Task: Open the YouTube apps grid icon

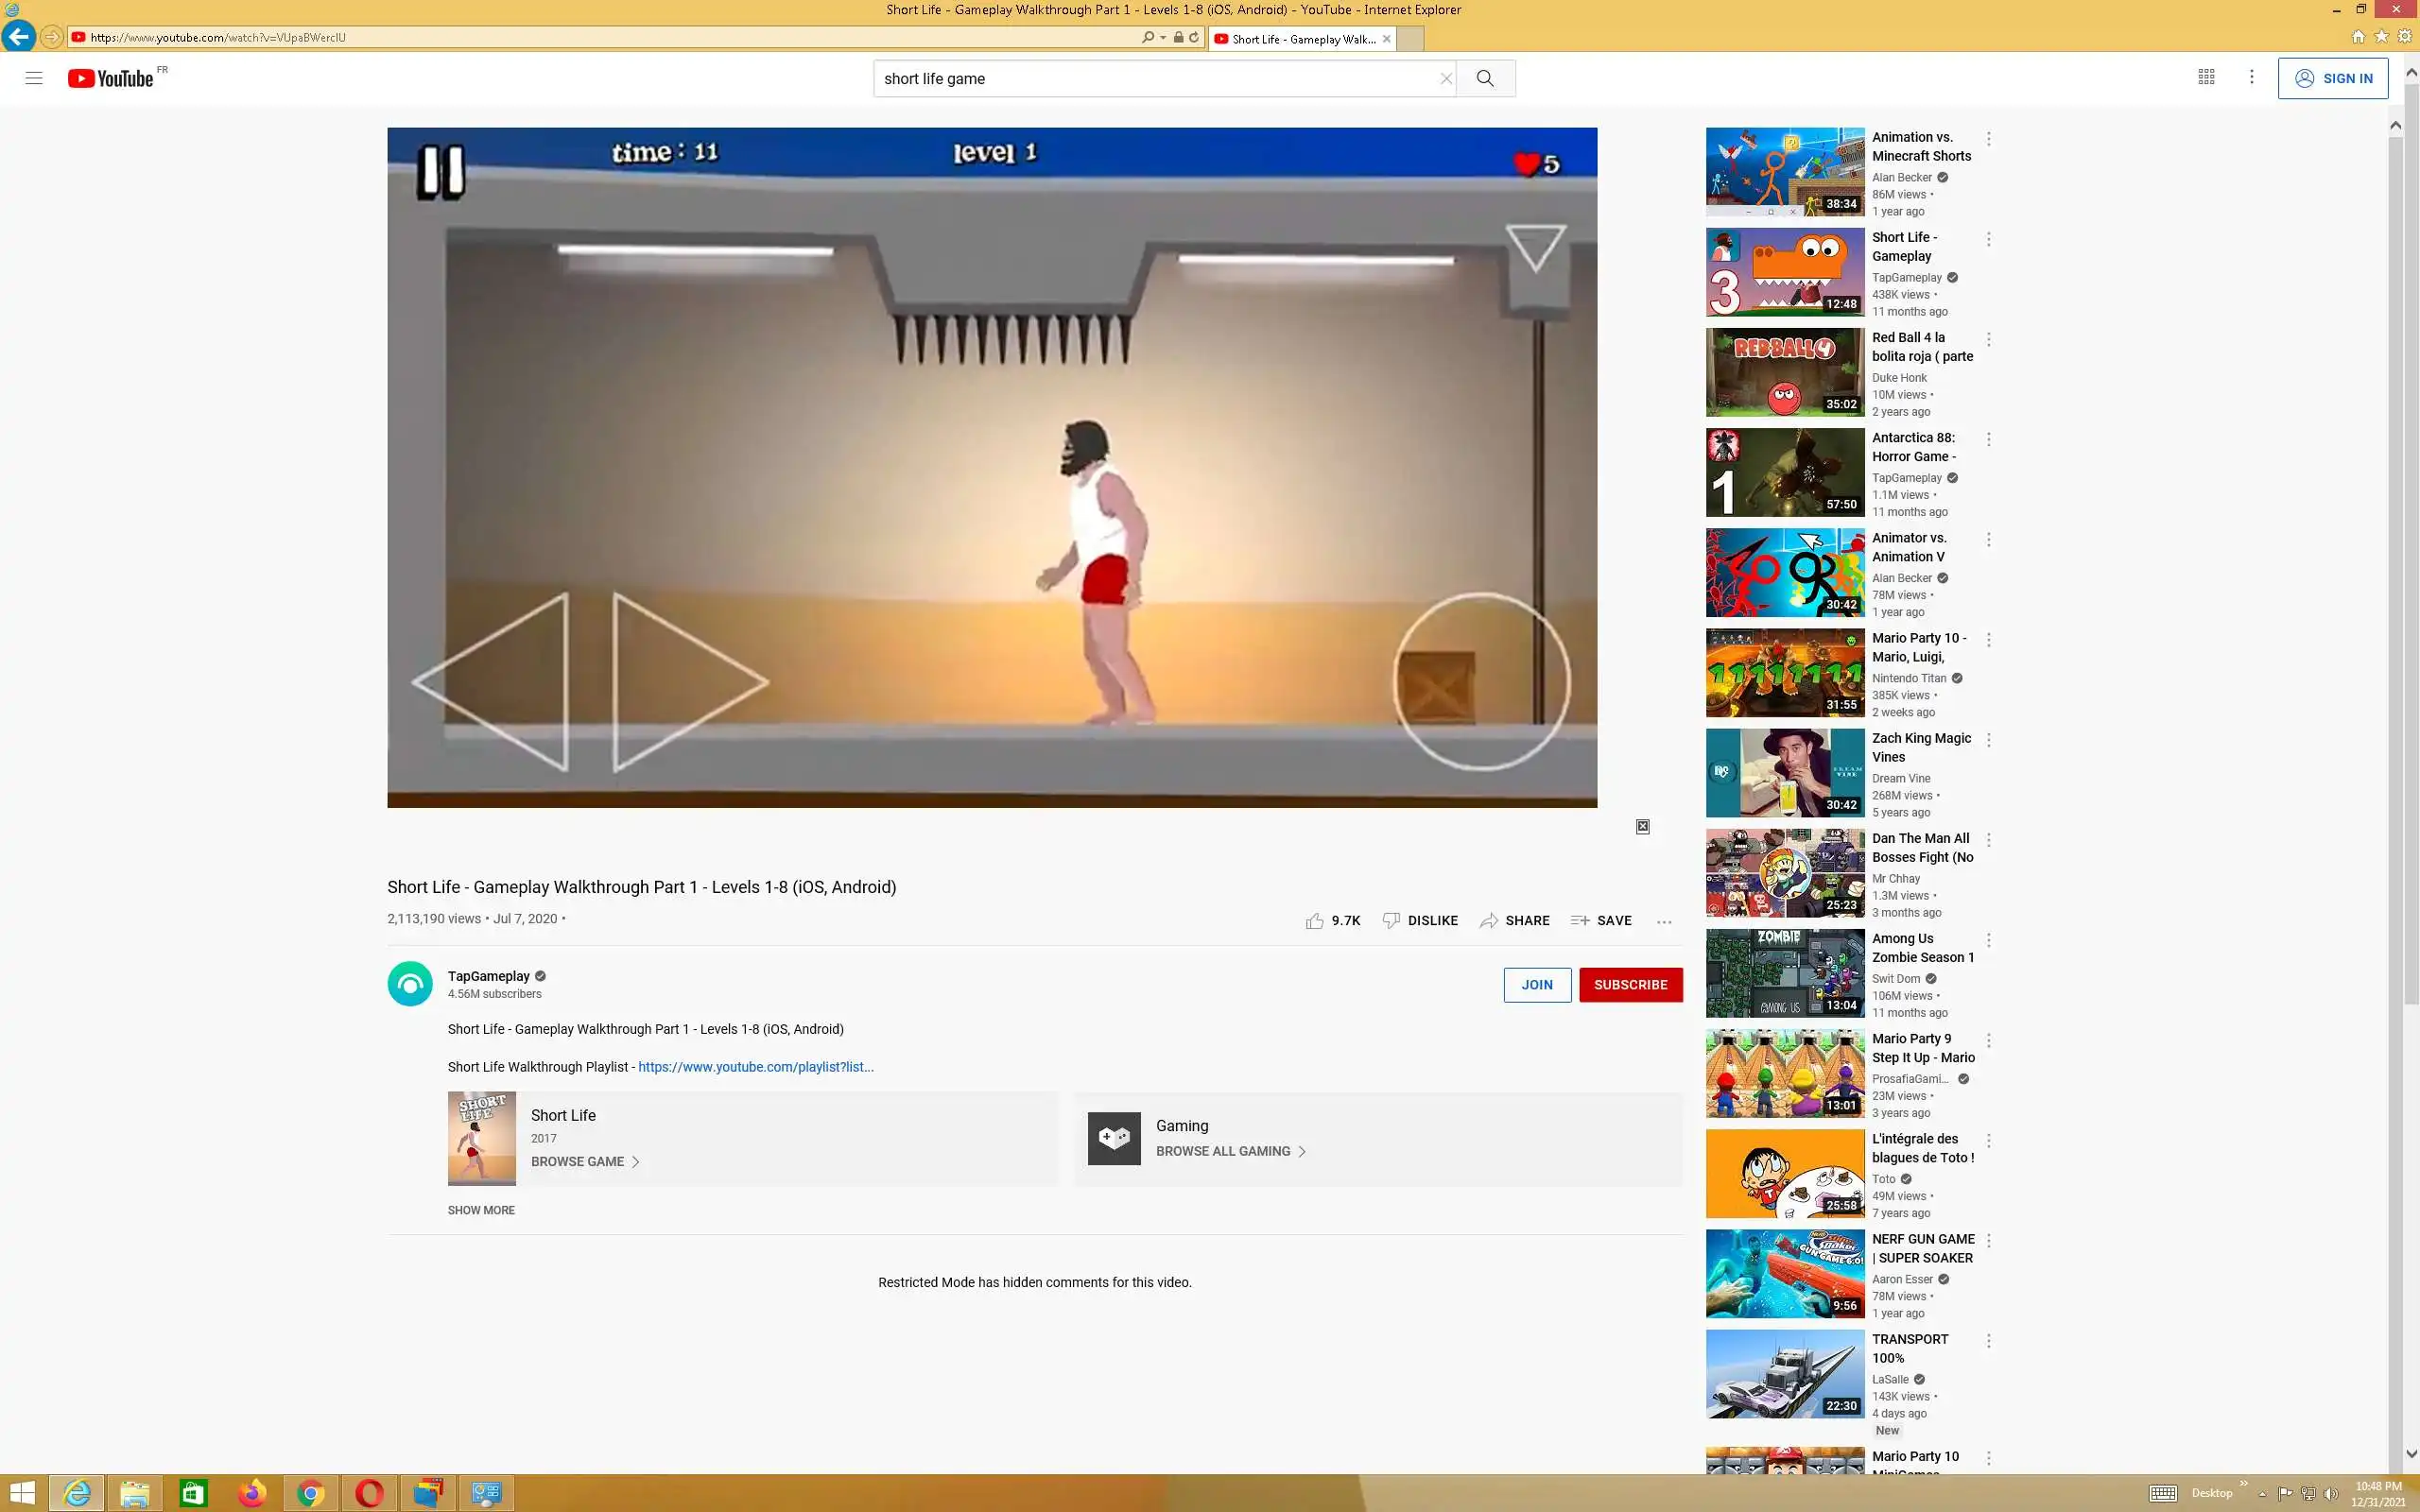Action: [x=2206, y=77]
